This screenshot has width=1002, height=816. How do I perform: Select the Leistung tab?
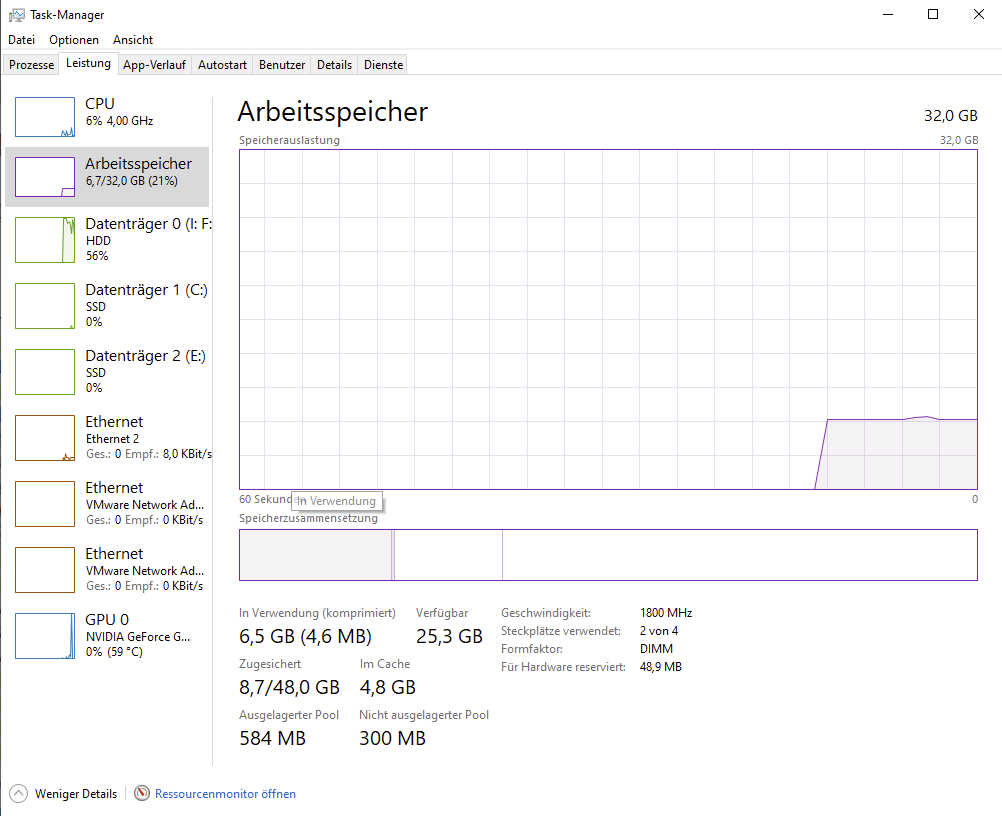(88, 63)
